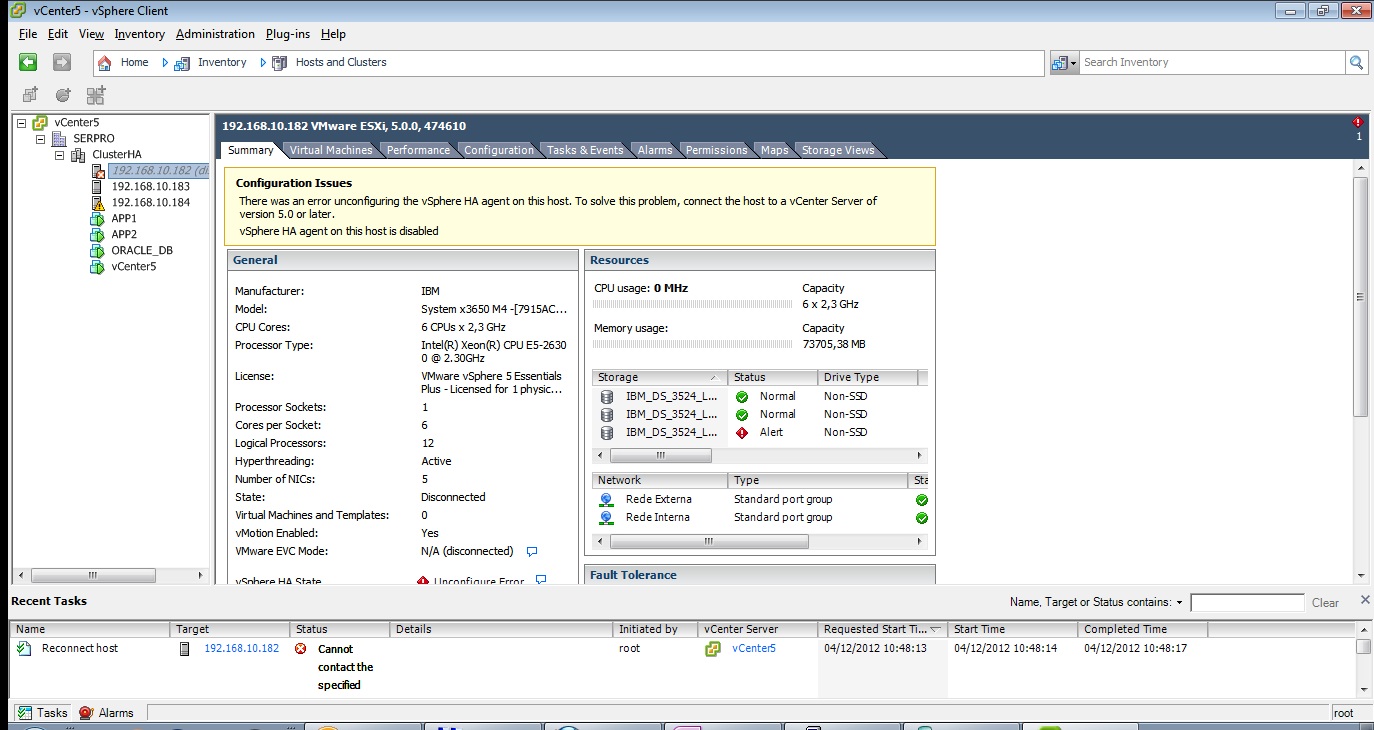Focus the Recent Tasks filter field
Viewport: 1374px width, 730px height.
[1247, 602]
